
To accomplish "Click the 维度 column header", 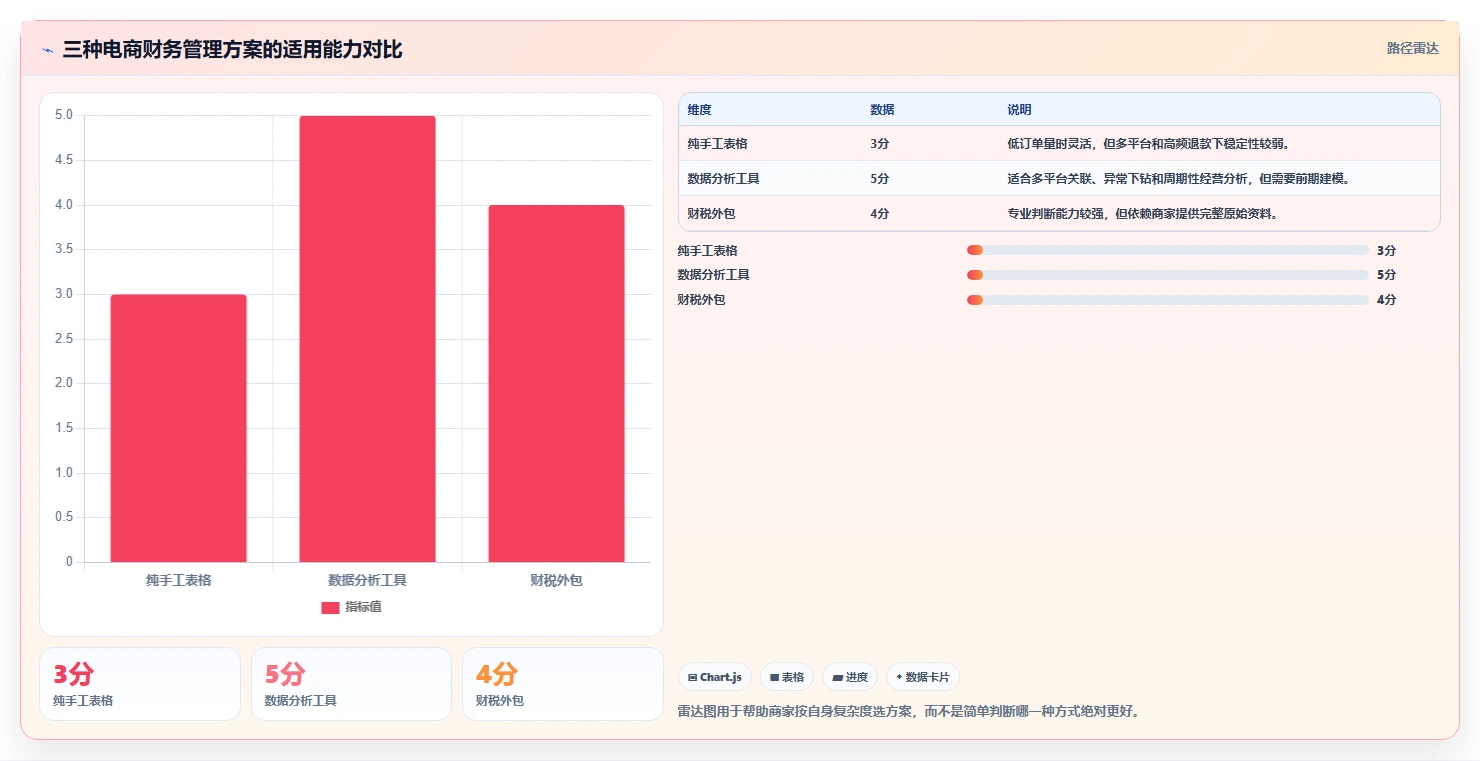I will pos(700,110).
